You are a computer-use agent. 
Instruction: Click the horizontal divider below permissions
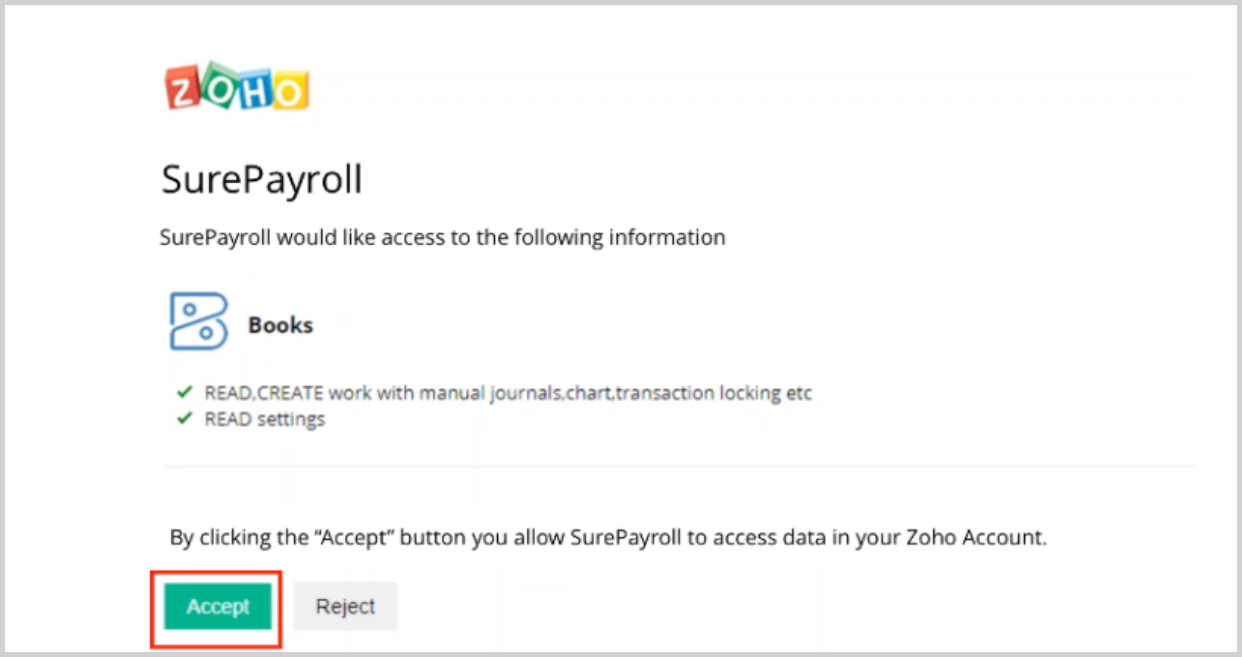coord(680,466)
